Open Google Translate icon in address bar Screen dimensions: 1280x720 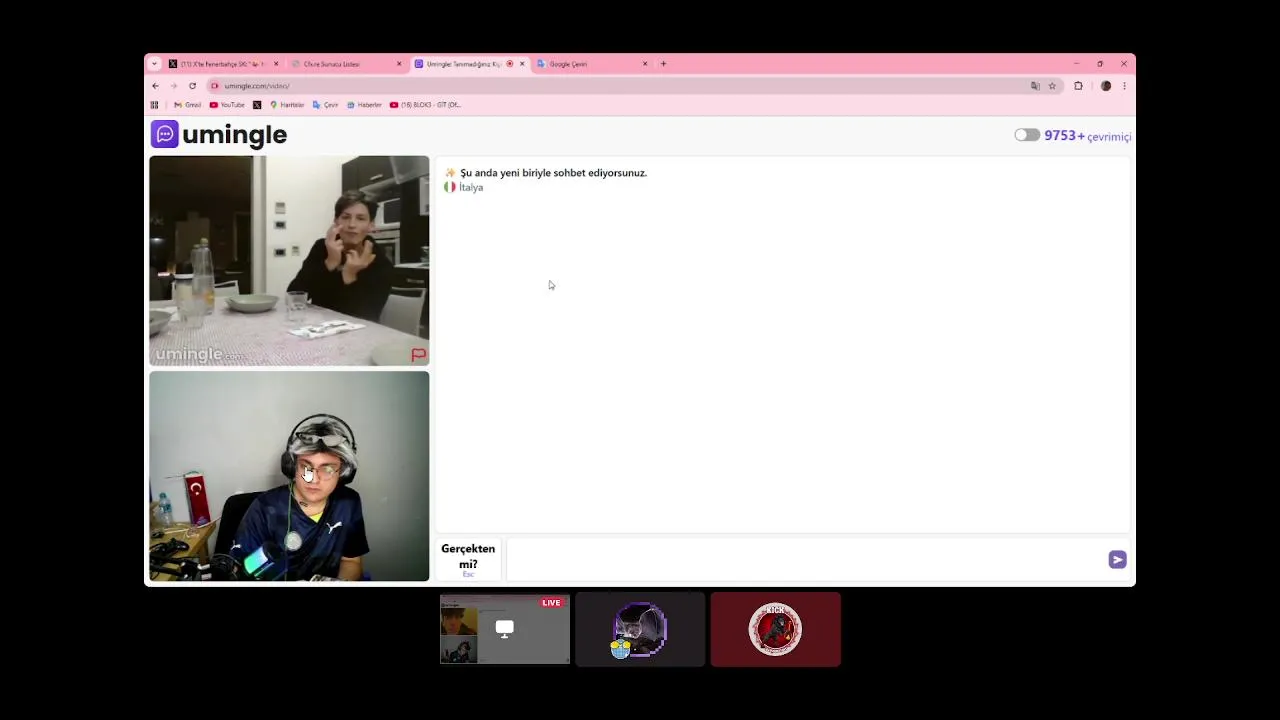click(x=1035, y=86)
